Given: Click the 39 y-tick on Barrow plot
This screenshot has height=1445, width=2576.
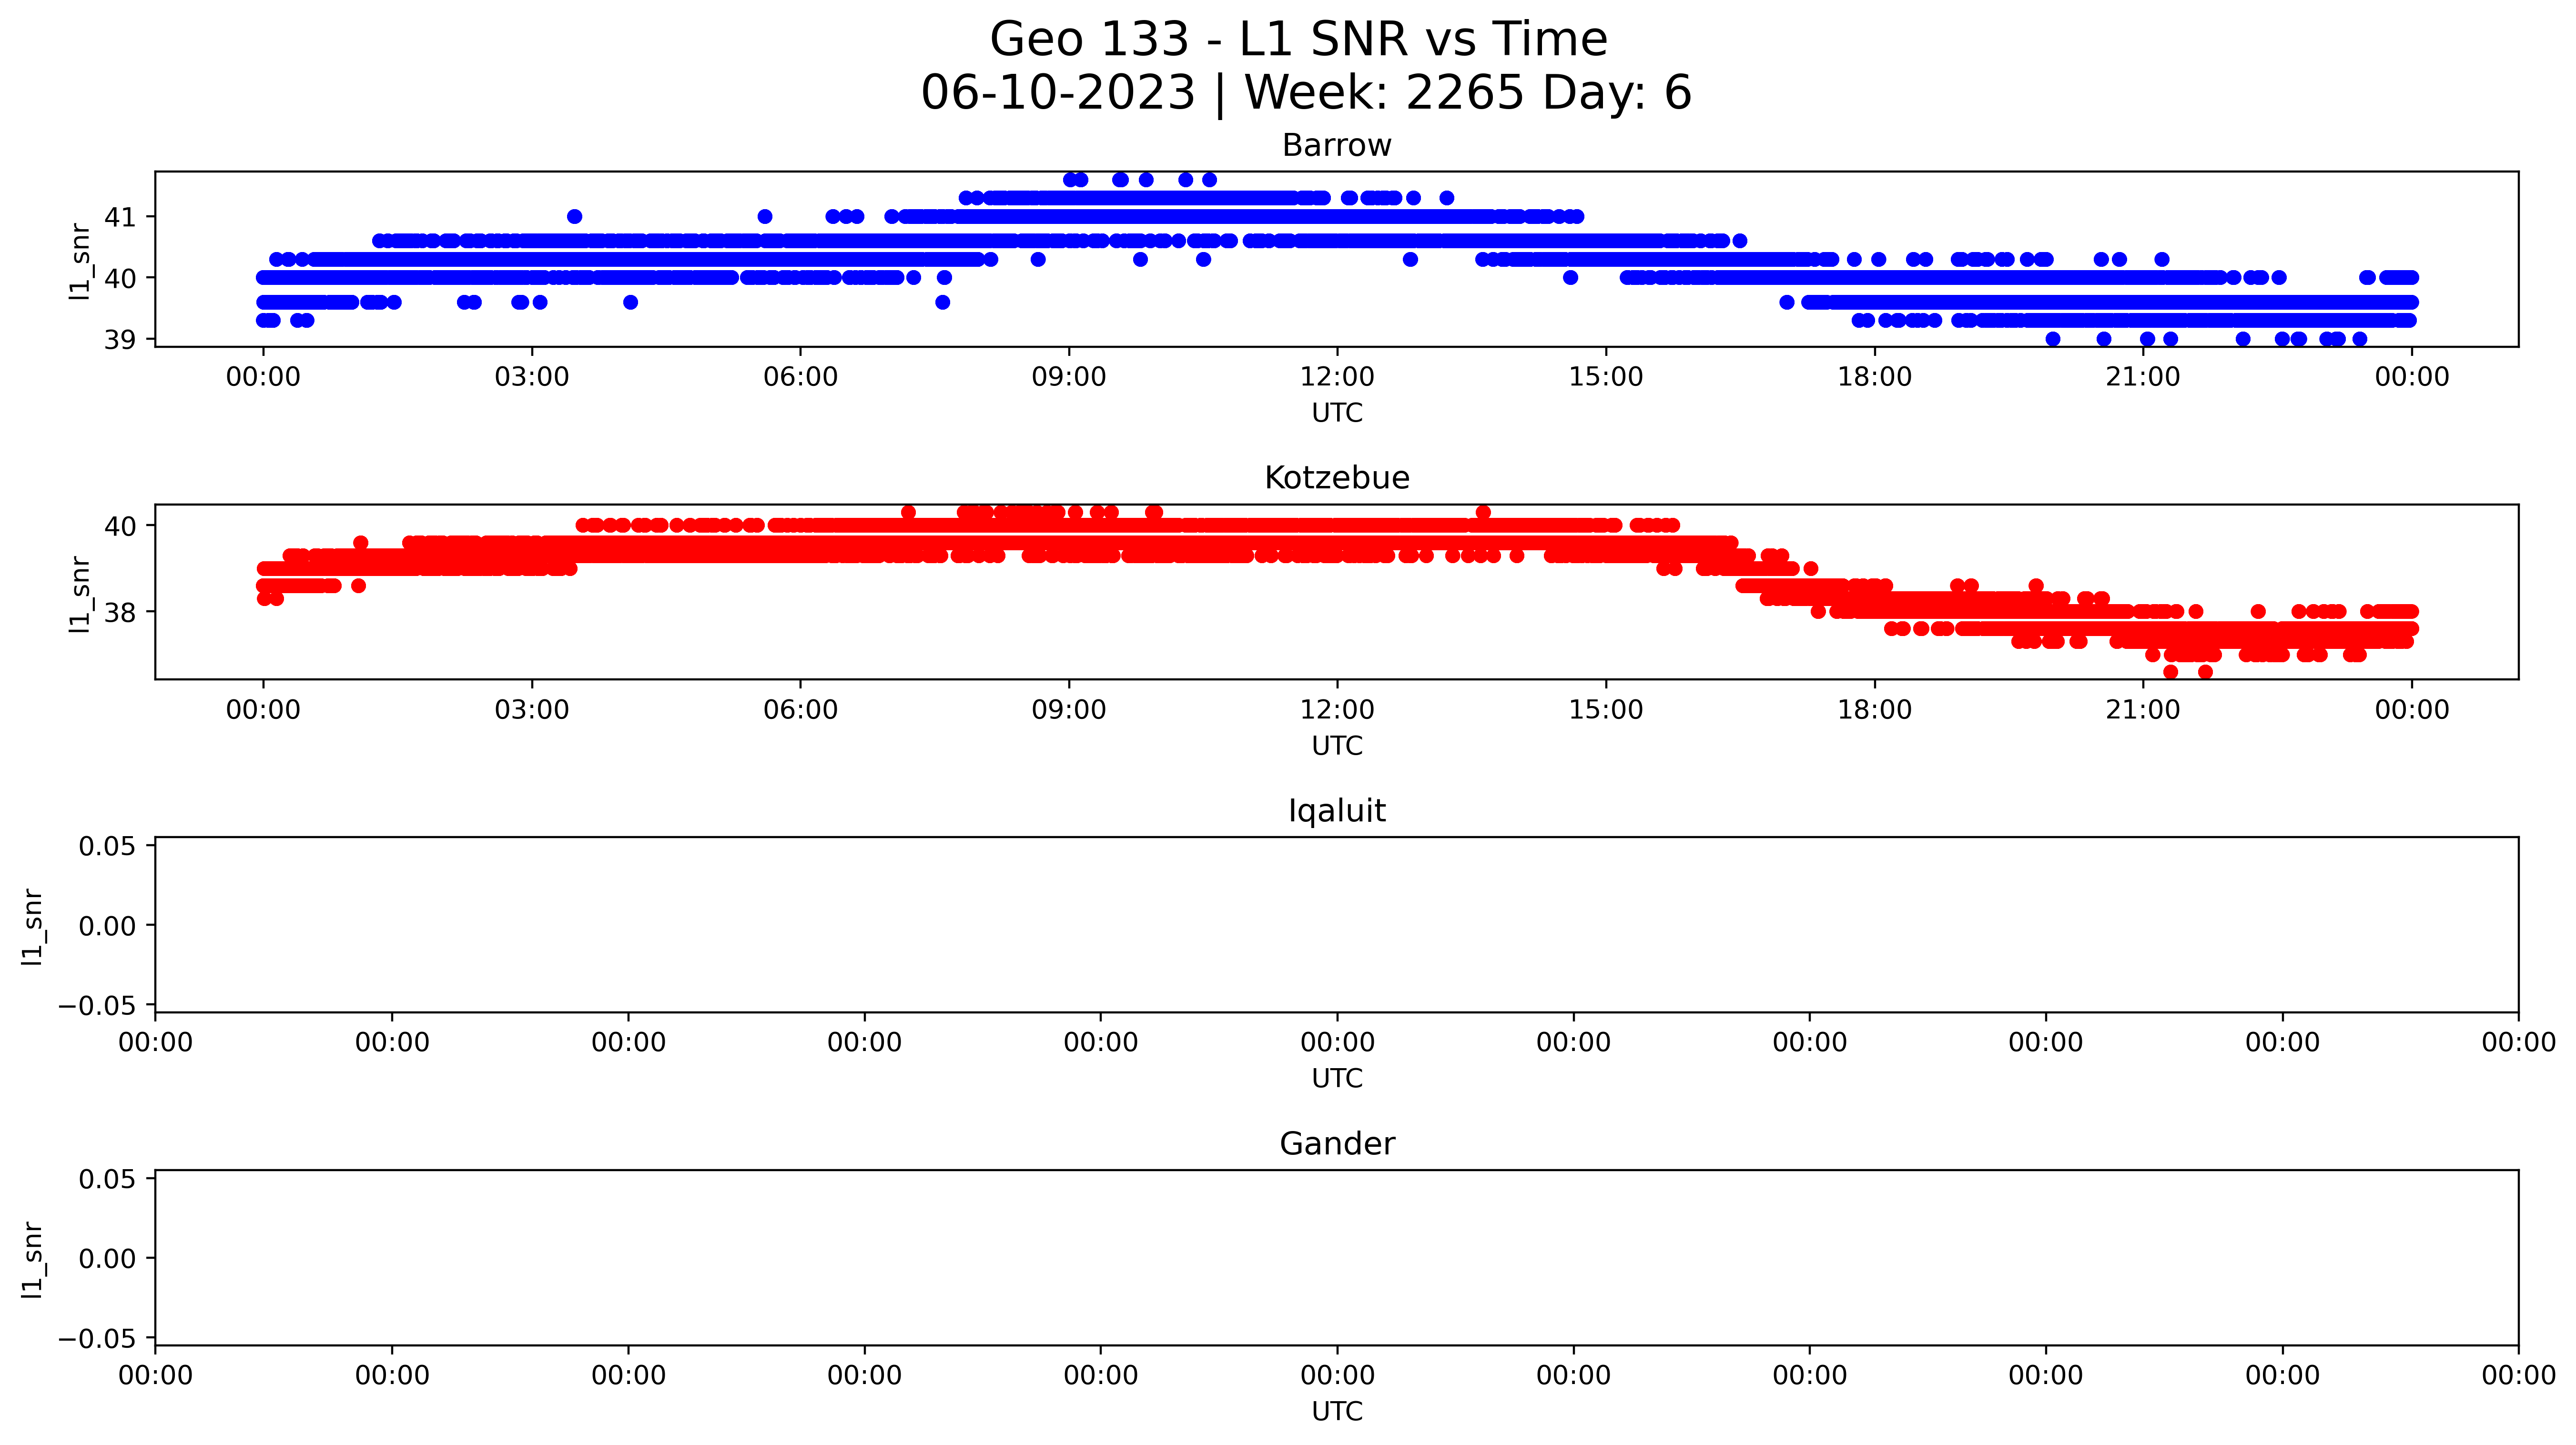Looking at the screenshot, I should click(x=121, y=340).
